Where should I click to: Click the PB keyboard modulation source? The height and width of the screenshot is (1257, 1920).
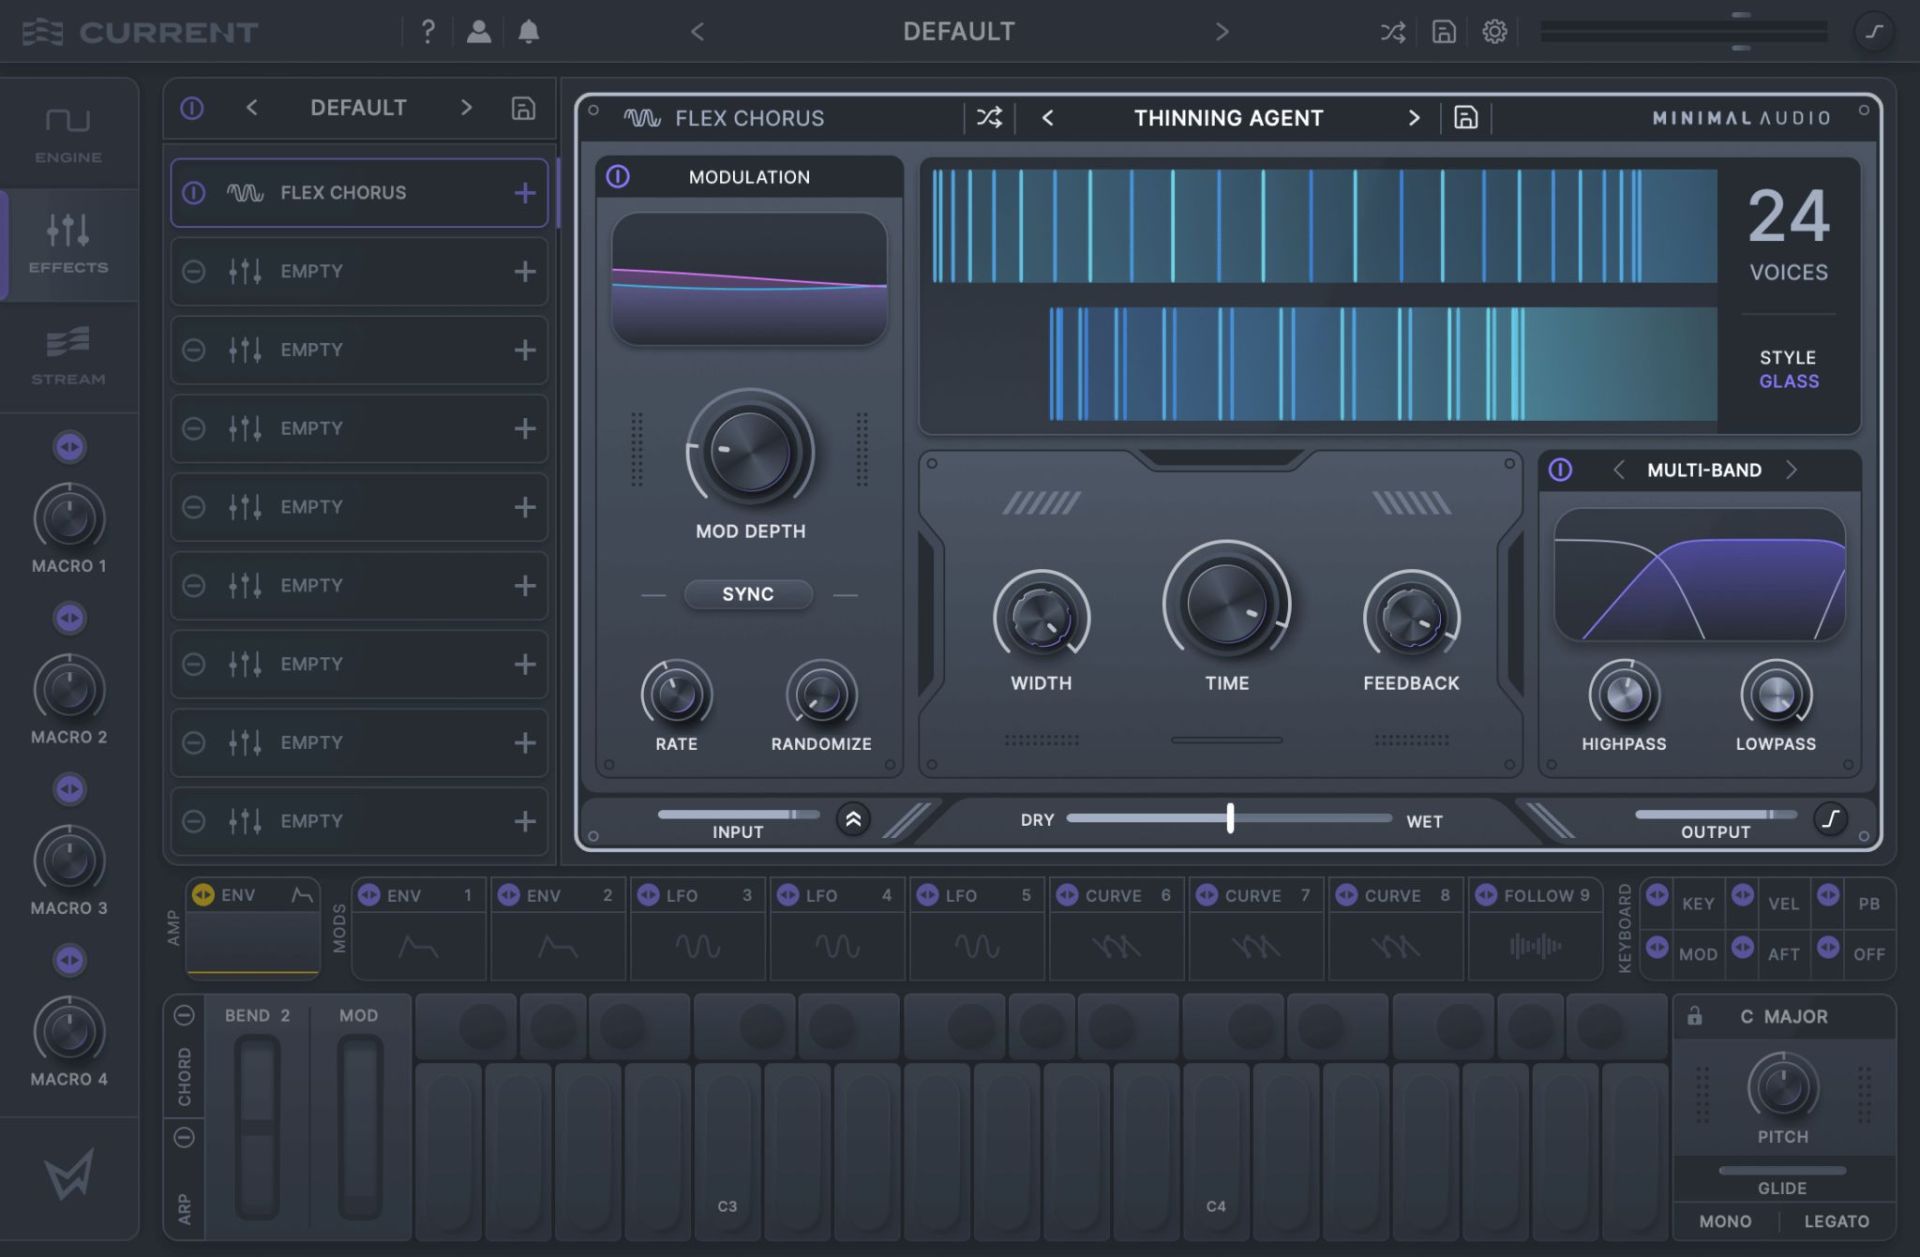click(1868, 904)
